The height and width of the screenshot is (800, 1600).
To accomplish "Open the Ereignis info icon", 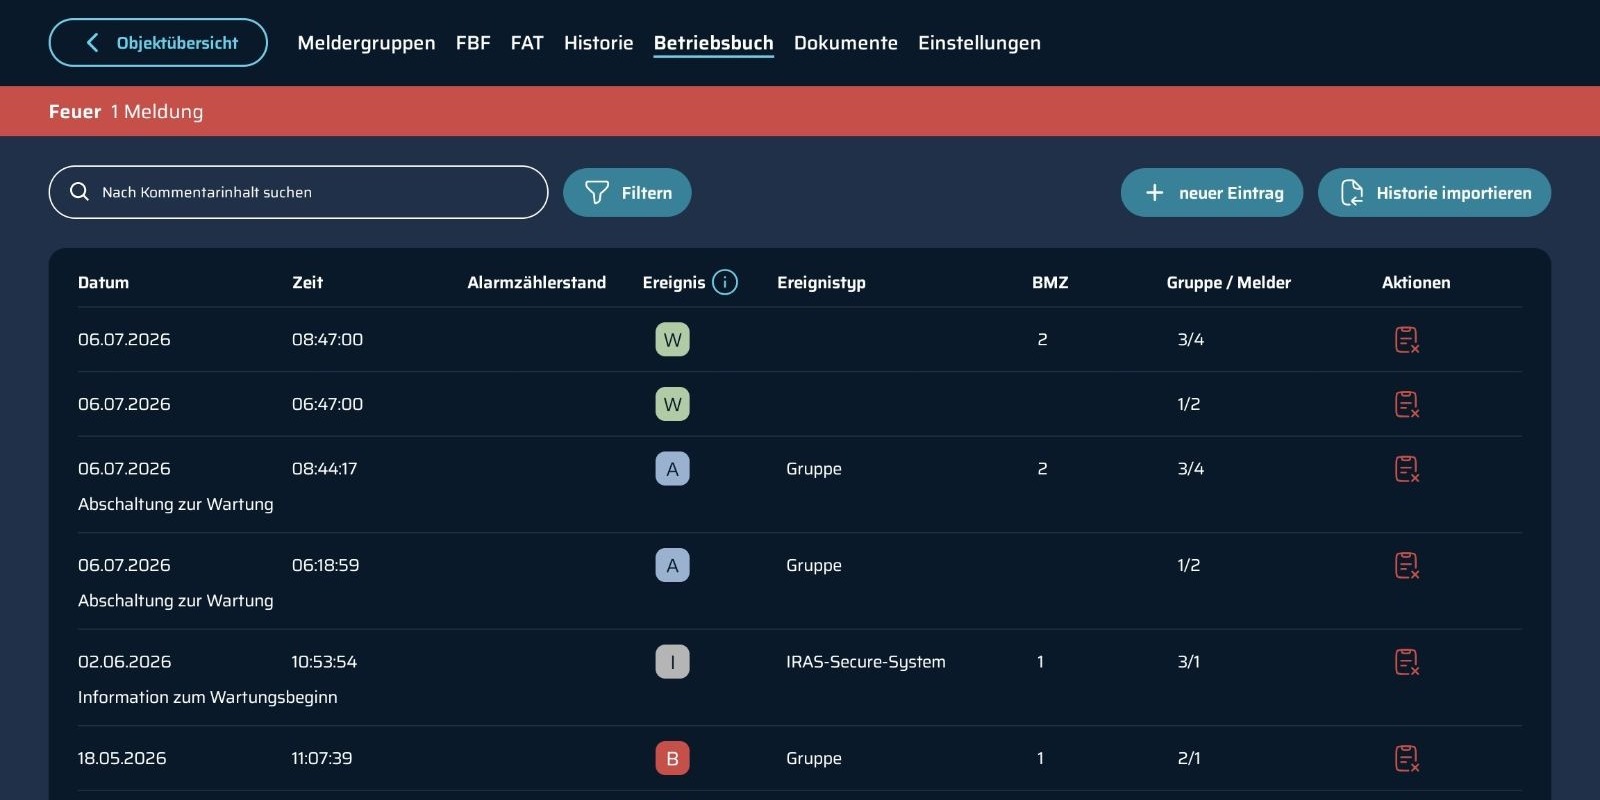I will 725,282.
